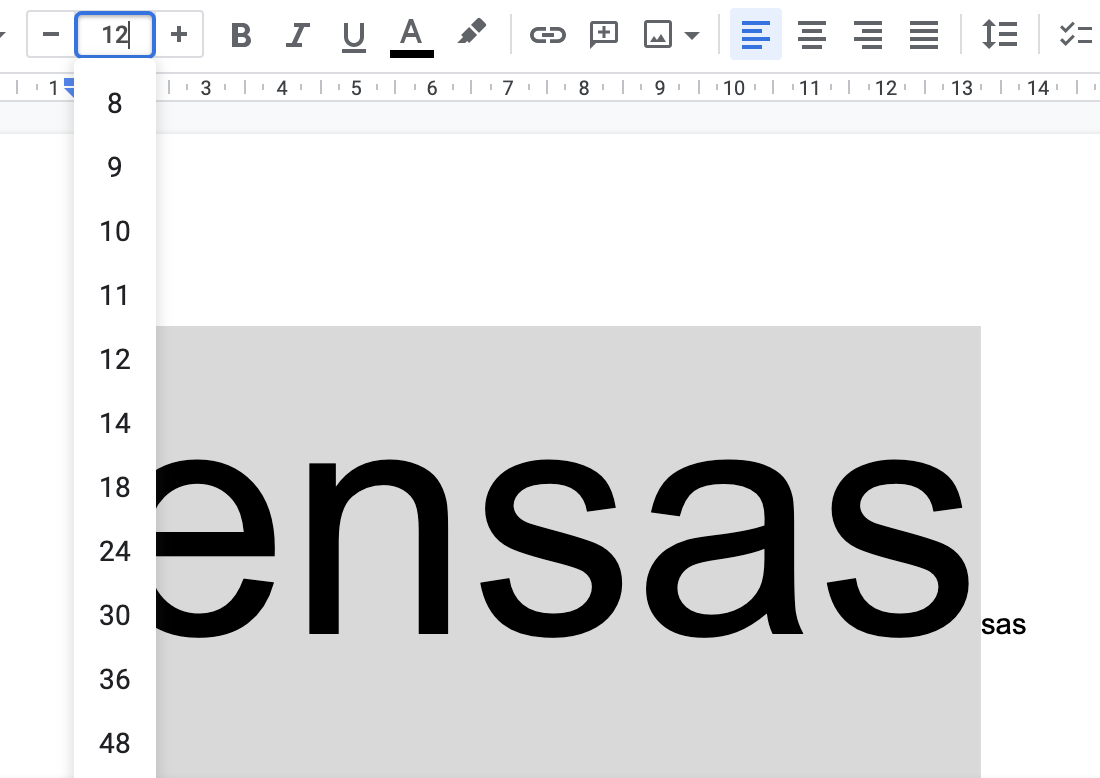Select right align
Screen dimensions: 1100x778
pyautogui.click(x=868, y=34)
